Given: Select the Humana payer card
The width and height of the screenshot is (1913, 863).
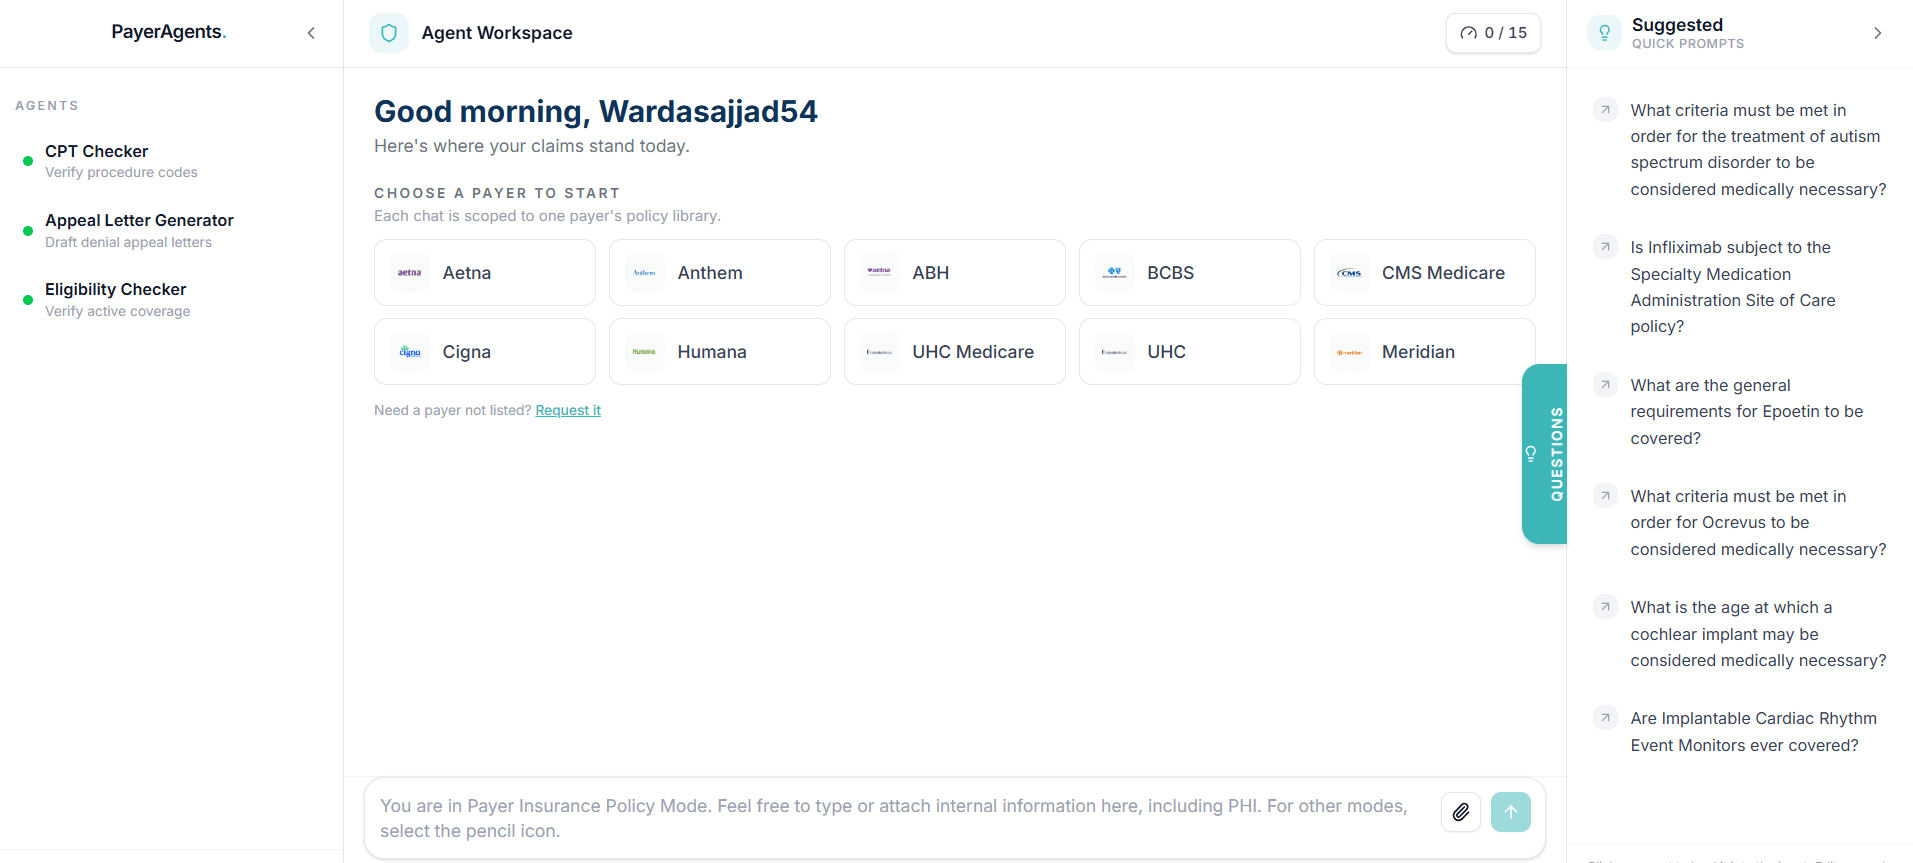Looking at the screenshot, I should [720, 351].
